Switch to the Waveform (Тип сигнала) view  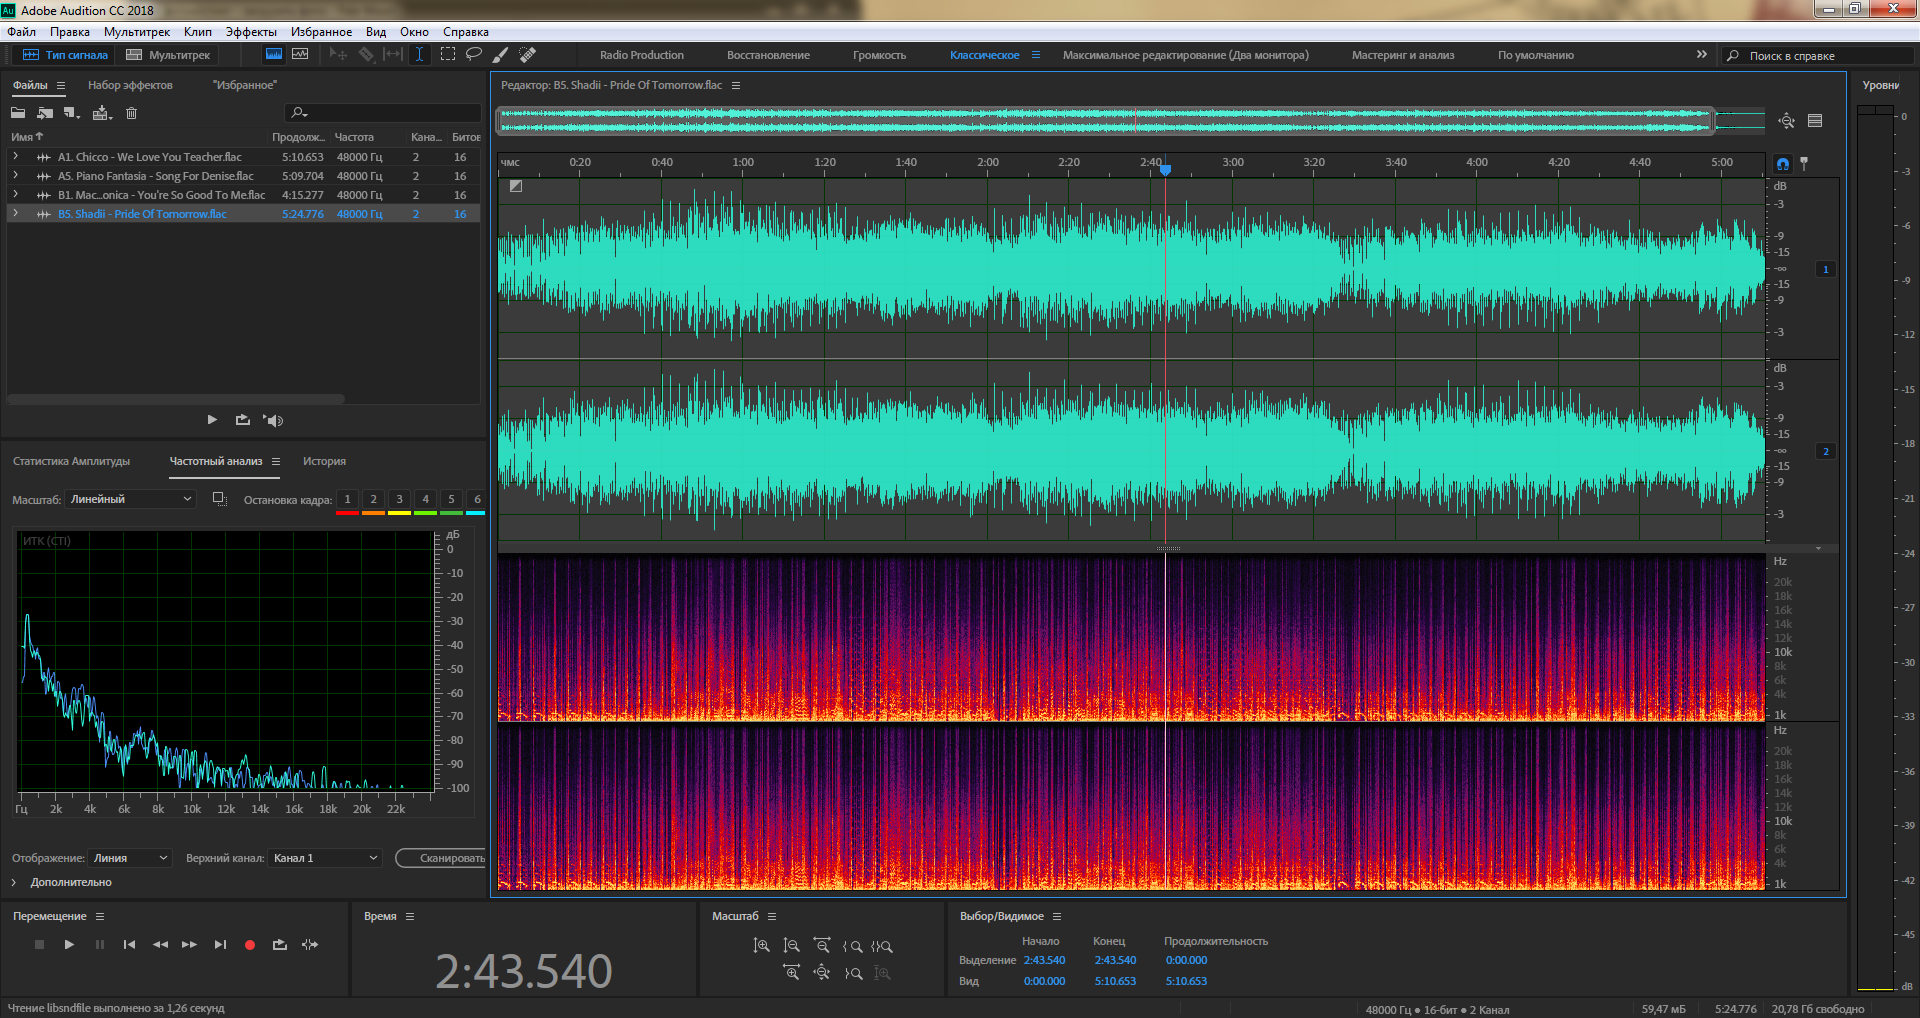pyautogui.click(x=66, y=55)
